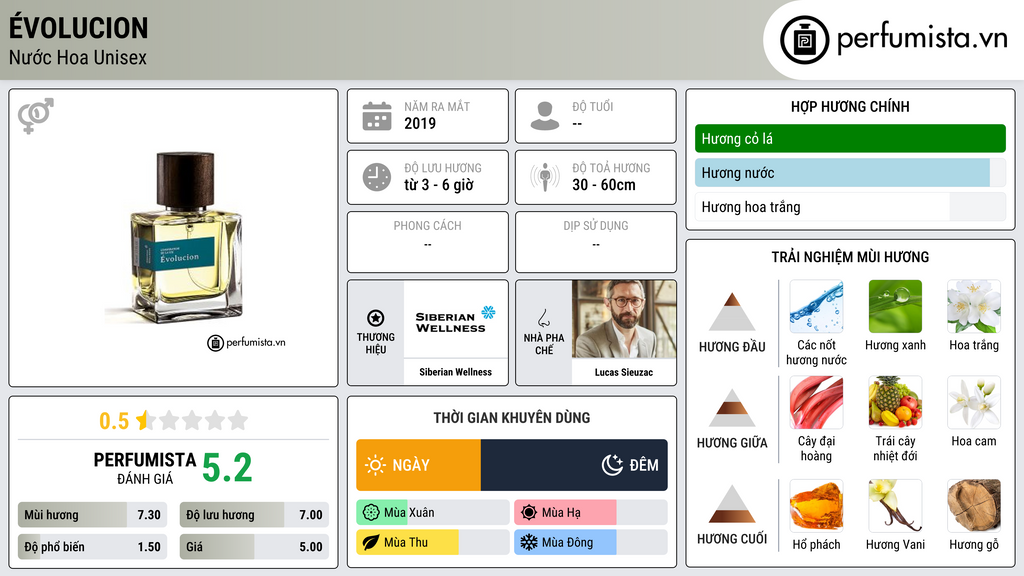Open perfumer Lucas Sieuzac's photo
The height and width of the screenshot is (576, 1024).
coord(624,319)
